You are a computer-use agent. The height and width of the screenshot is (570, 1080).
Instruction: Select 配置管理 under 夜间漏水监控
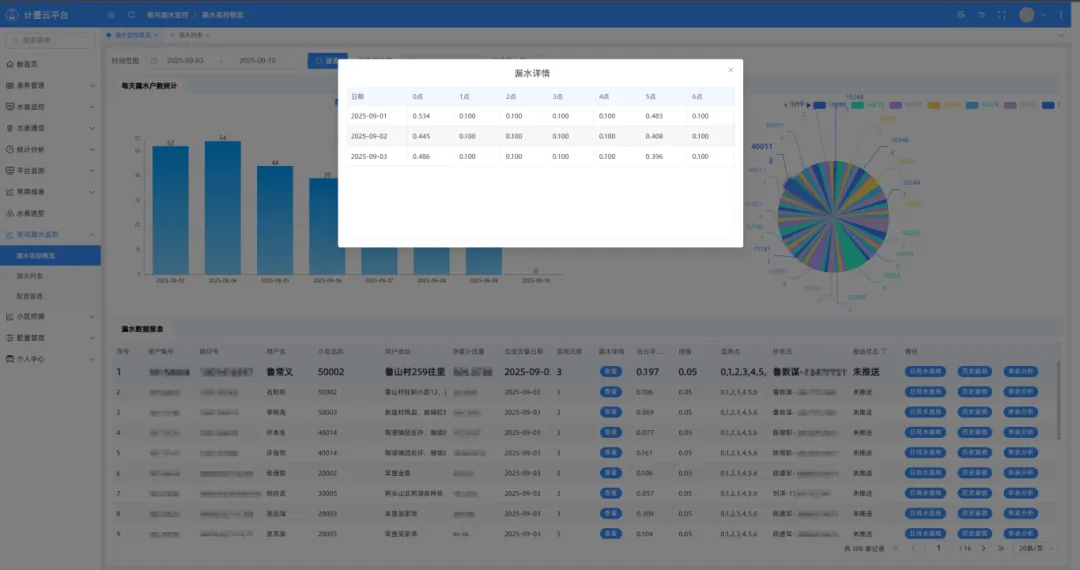click(32, 296)
